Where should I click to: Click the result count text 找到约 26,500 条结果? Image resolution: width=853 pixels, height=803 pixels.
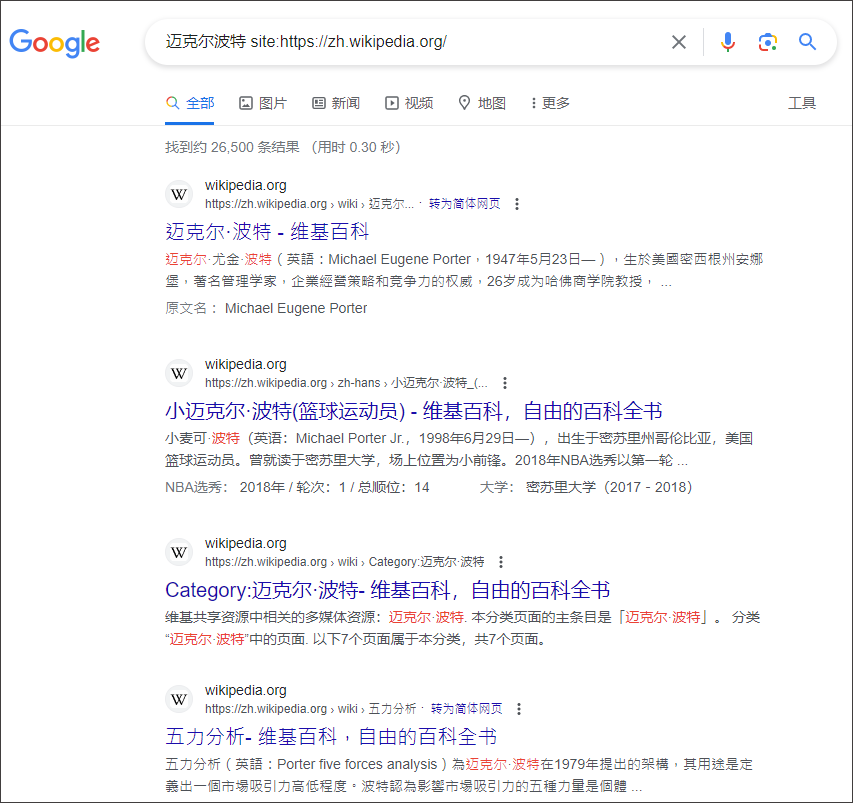point(232,147)
